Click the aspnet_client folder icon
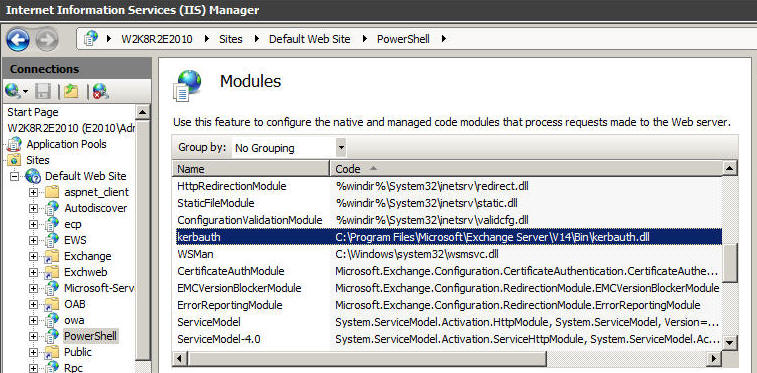This screenshot has height=373, width=757. click(52, 192)
